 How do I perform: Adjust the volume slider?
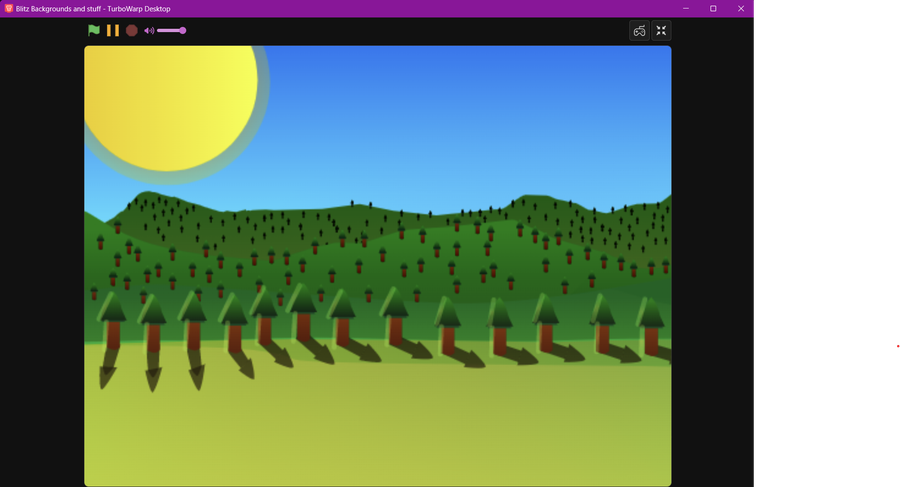[x=172, y=30]
